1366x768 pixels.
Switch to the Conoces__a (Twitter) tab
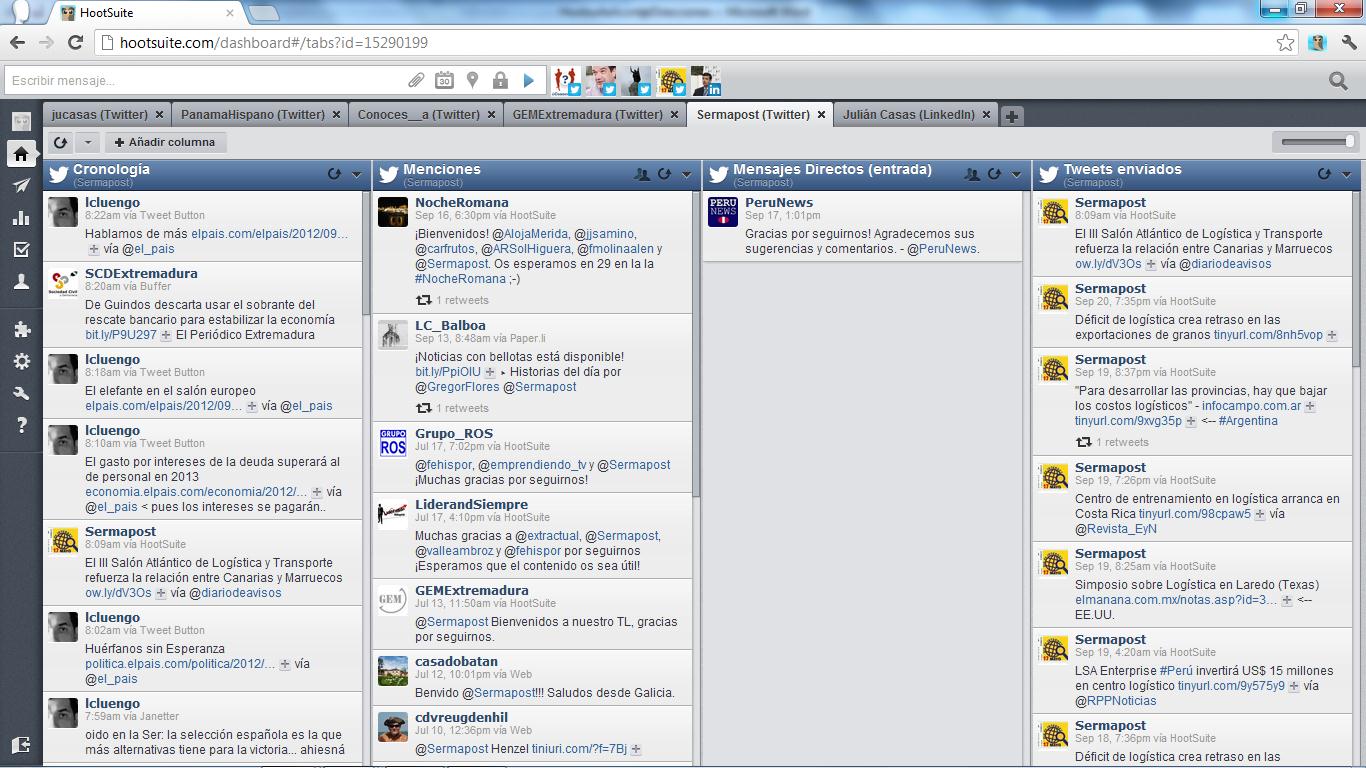click(x=419, y=115)
